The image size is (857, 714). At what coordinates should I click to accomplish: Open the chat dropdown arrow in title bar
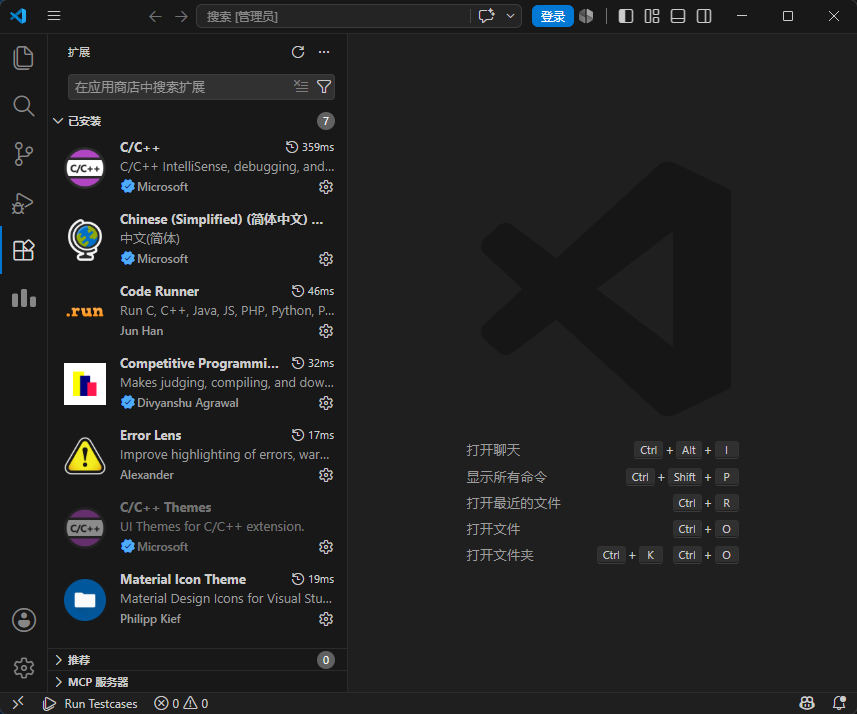coord(510,16)
